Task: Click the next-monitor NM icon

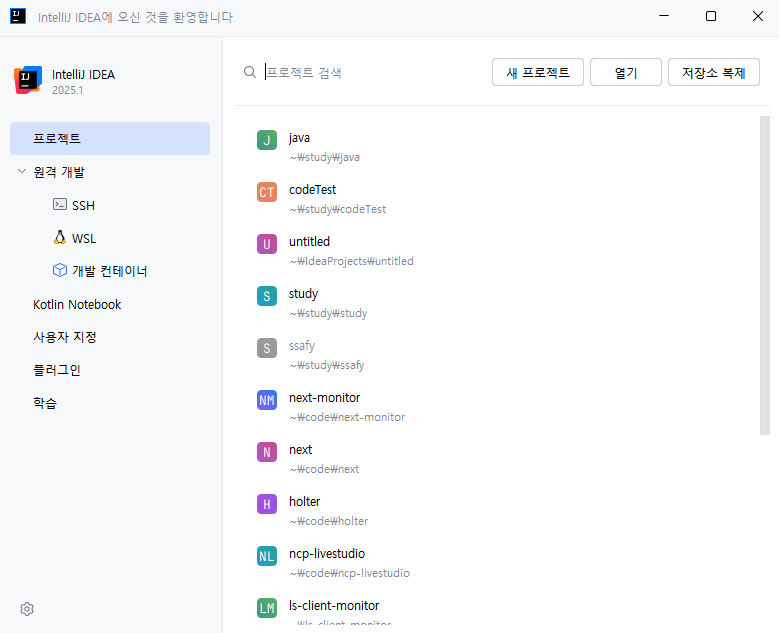Action: coord(267,400)
